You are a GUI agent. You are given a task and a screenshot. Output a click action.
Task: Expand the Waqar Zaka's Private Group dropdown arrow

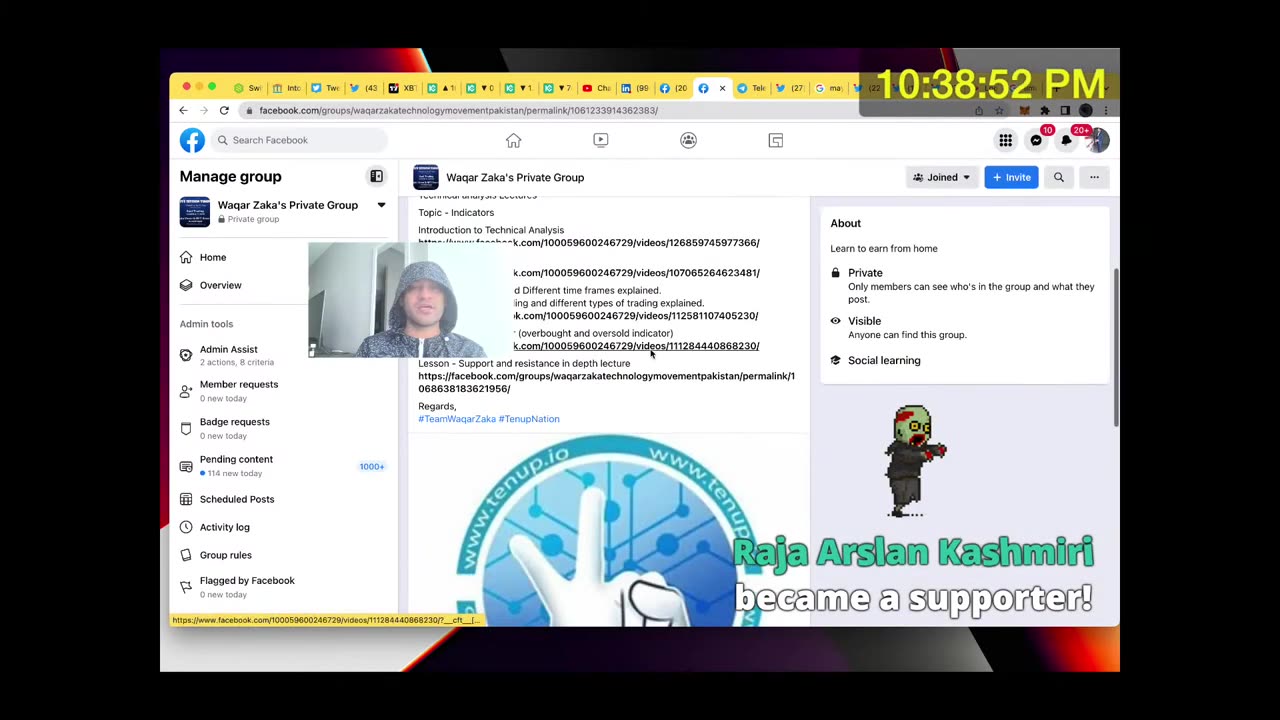click(x=381, y=205)
